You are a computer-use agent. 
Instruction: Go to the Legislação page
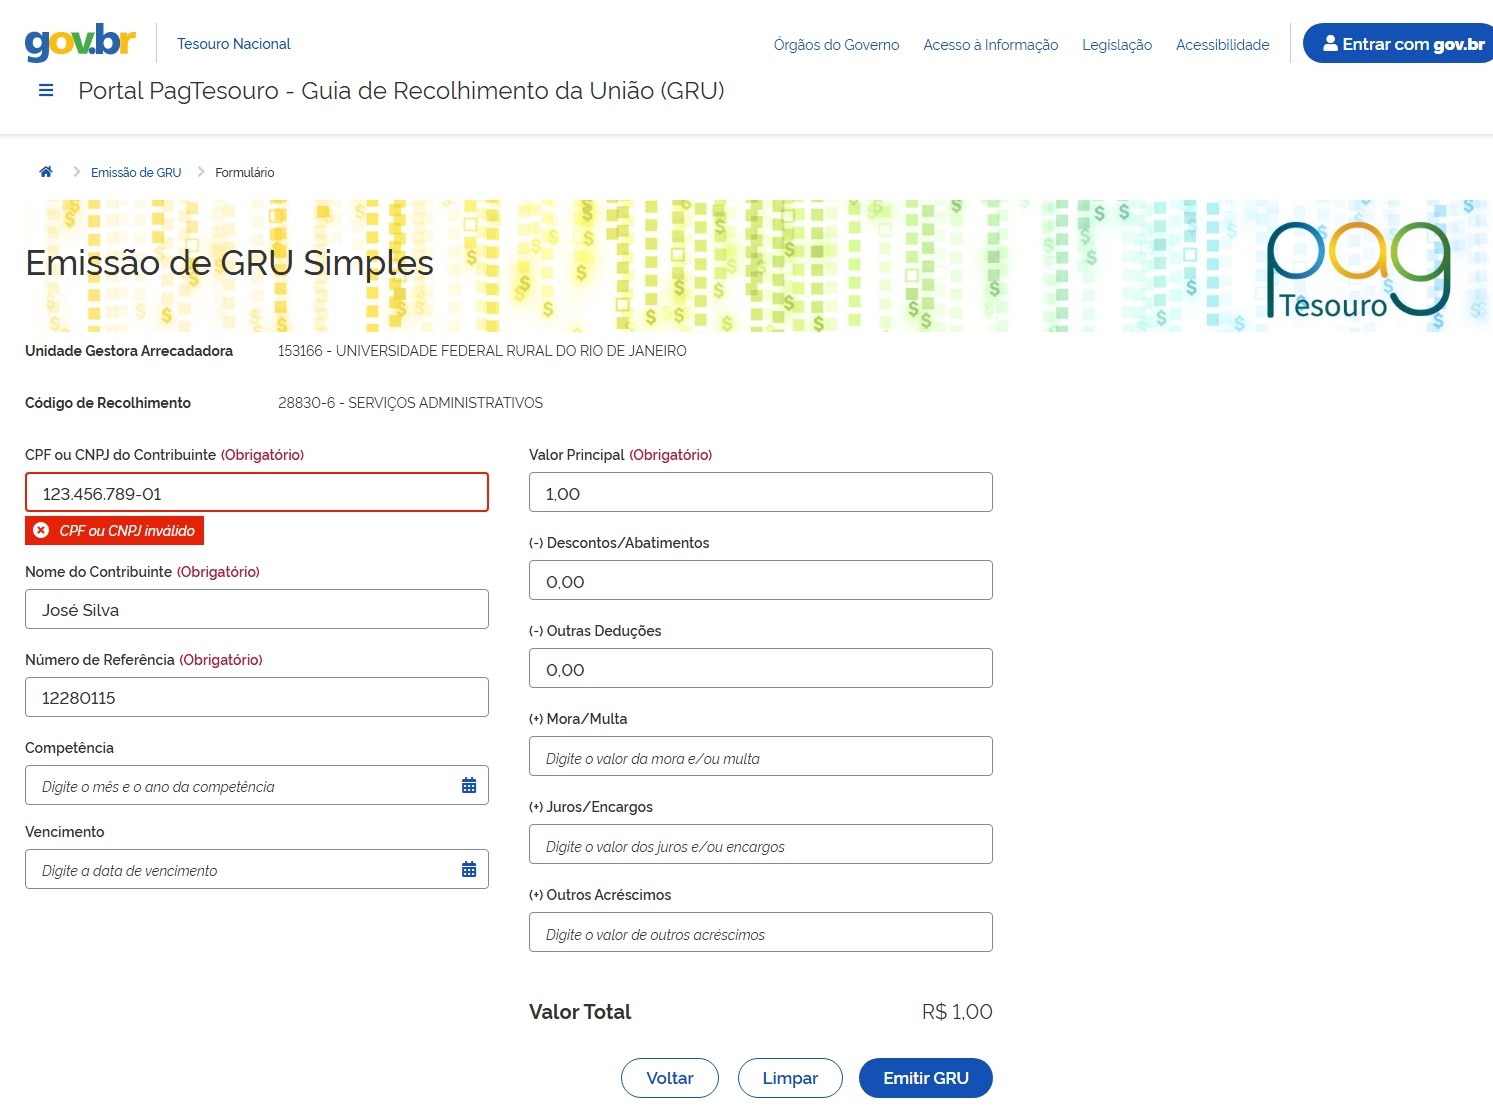[1116, 45]
